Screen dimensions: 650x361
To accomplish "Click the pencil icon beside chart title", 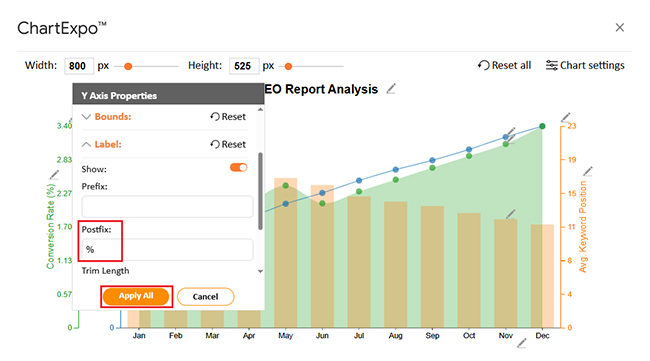I will click(x=391, y=89).
